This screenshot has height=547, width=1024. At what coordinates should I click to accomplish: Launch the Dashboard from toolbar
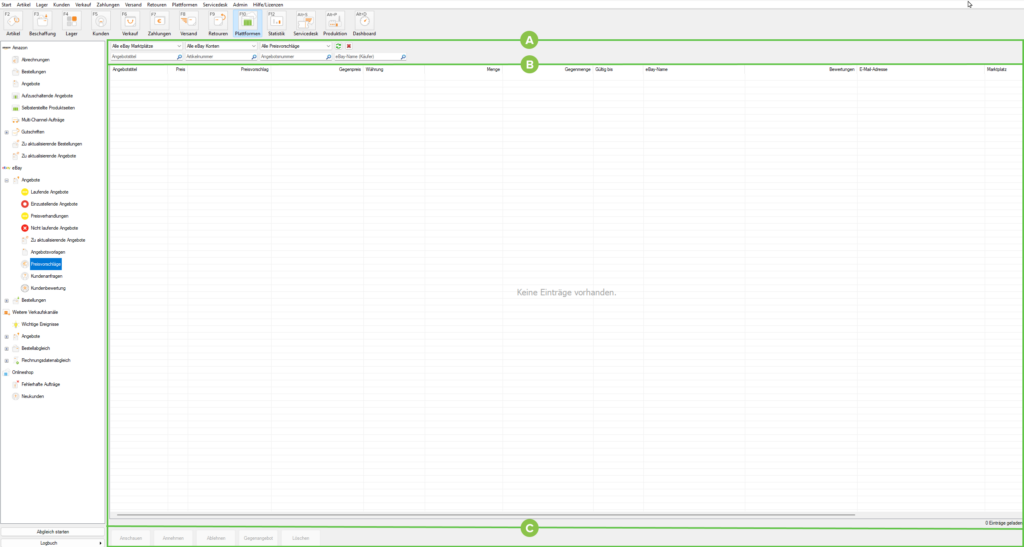[365, 24]
